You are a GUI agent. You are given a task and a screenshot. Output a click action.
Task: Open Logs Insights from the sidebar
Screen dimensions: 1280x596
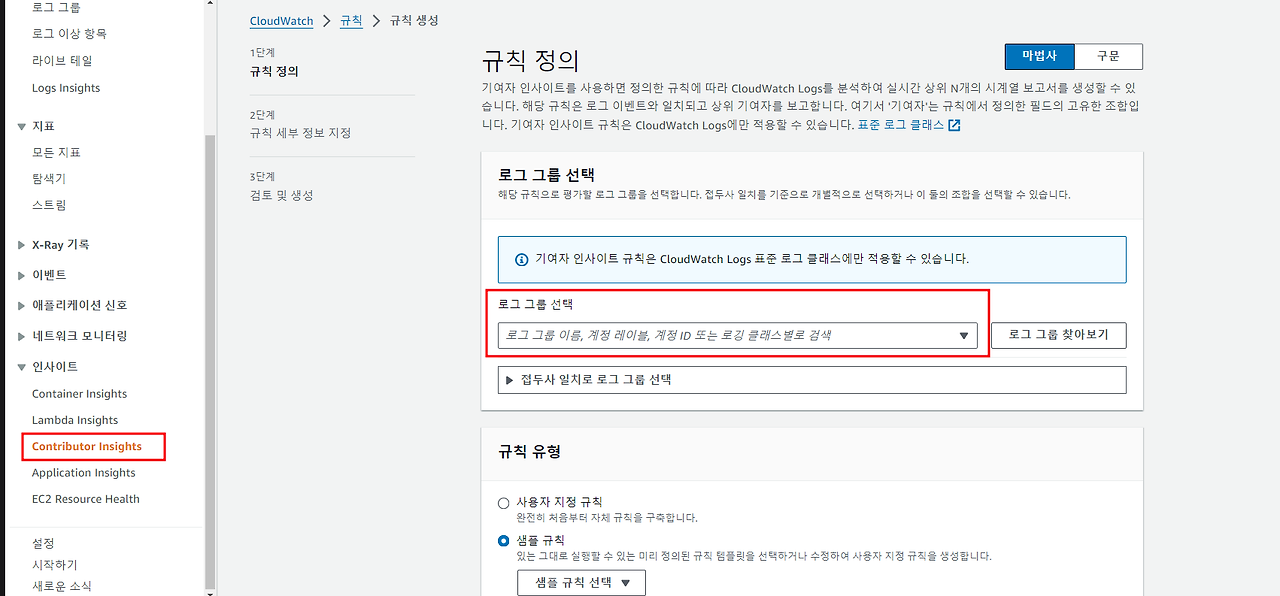(x=65, y=87)
